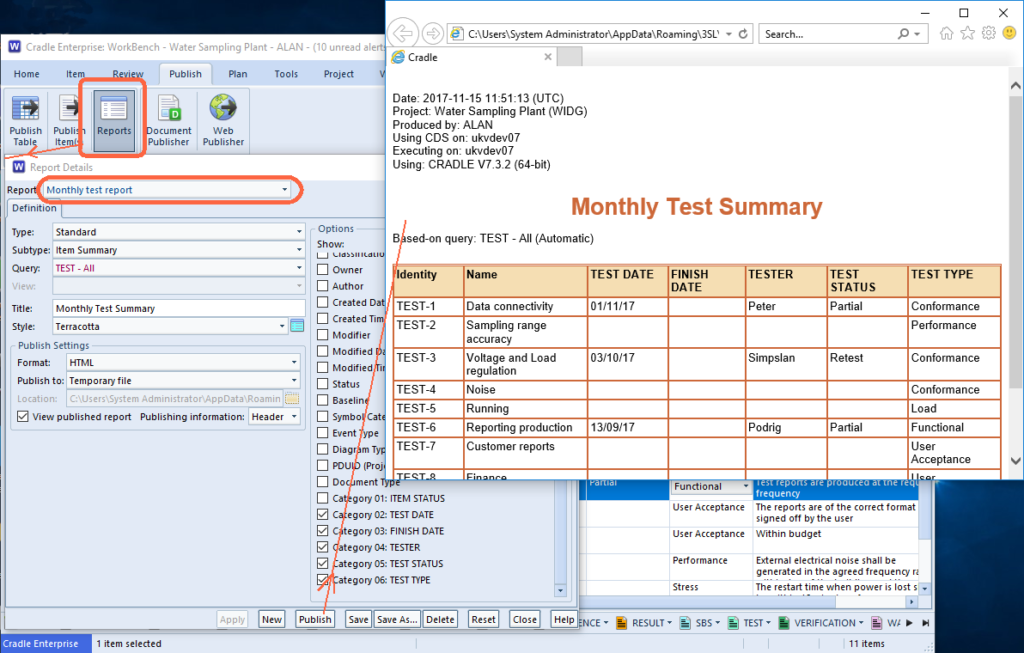Switch to the Tools ribbon tab
Viewport: 1024px width, 653px height.
pyautogui.click(x=286, y=73)
